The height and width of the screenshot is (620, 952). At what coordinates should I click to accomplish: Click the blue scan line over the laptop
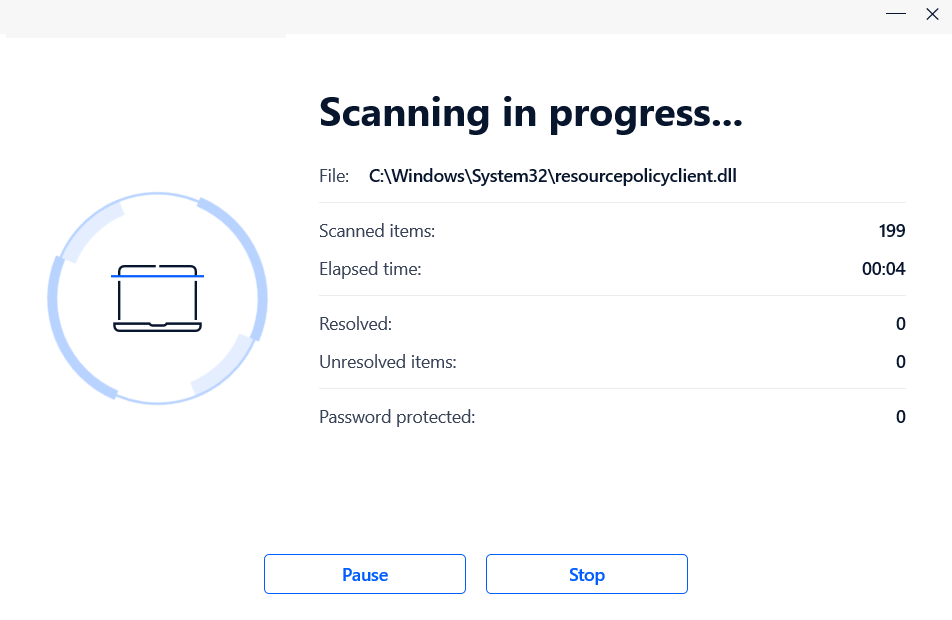[x=157, y=274]
